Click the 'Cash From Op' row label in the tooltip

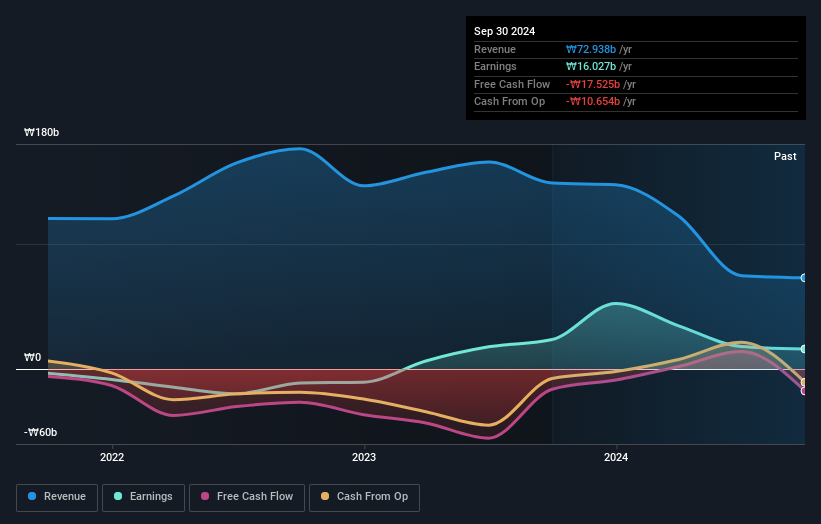coord(509,102)
